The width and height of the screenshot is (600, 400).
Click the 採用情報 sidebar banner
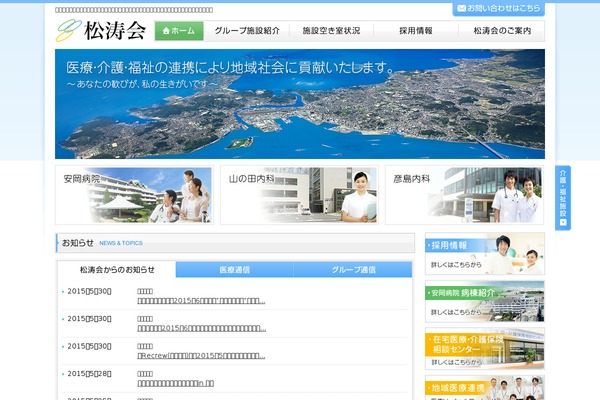pos(485,253)
